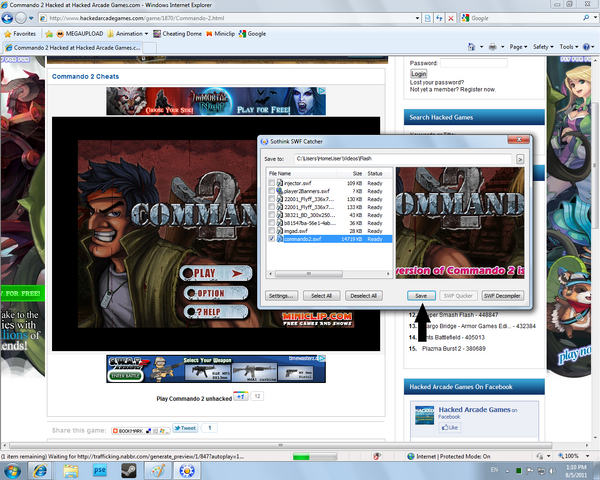
Task: Click the Select All button
Action: pyautogui.click(x=321, y=296)
